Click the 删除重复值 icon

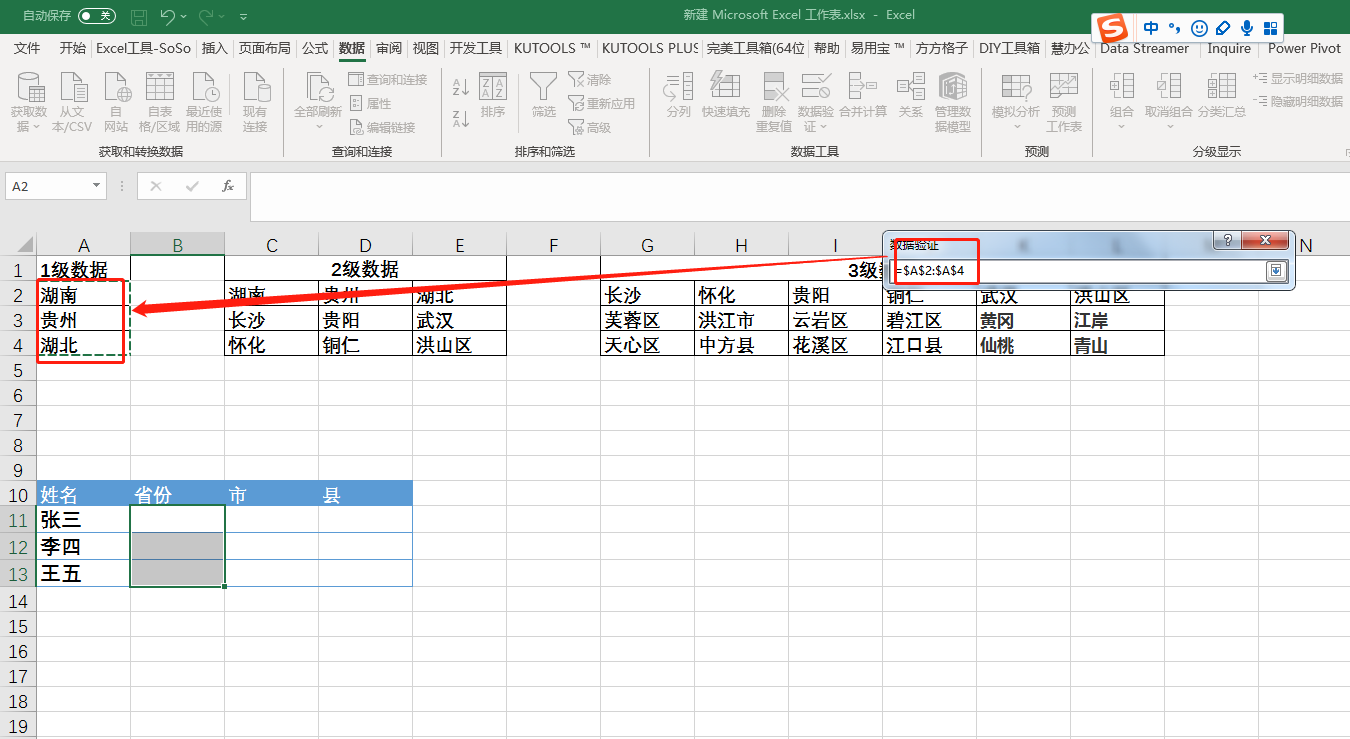tap(774, 103)
